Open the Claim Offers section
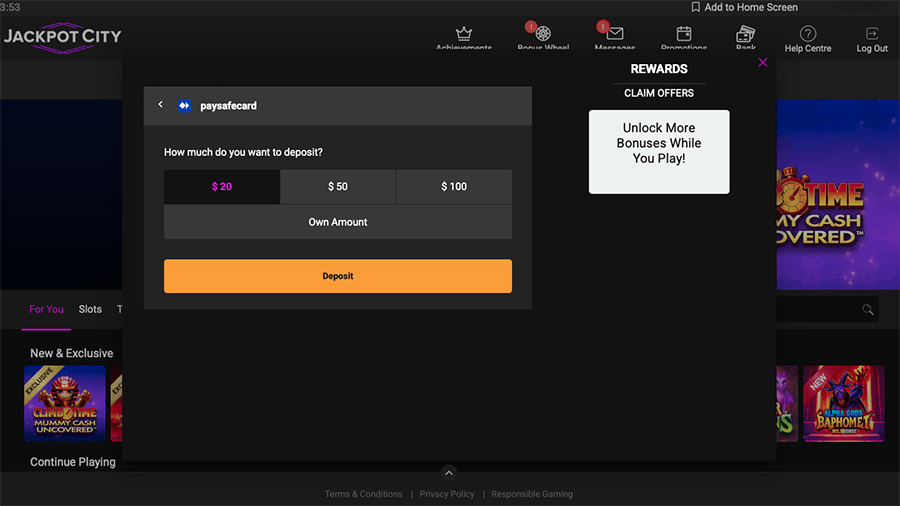The image size is (900, 506). click(x=659, y=93)
